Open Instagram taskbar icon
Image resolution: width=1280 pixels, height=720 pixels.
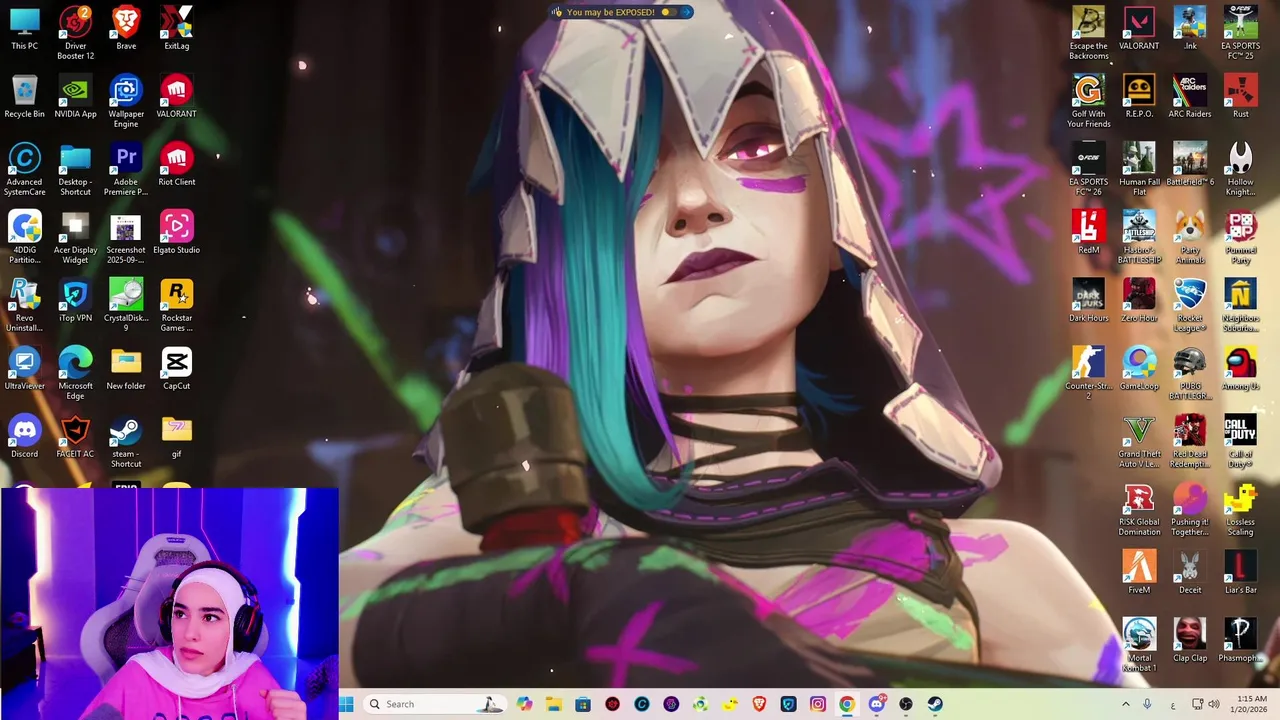coord(818,704)
